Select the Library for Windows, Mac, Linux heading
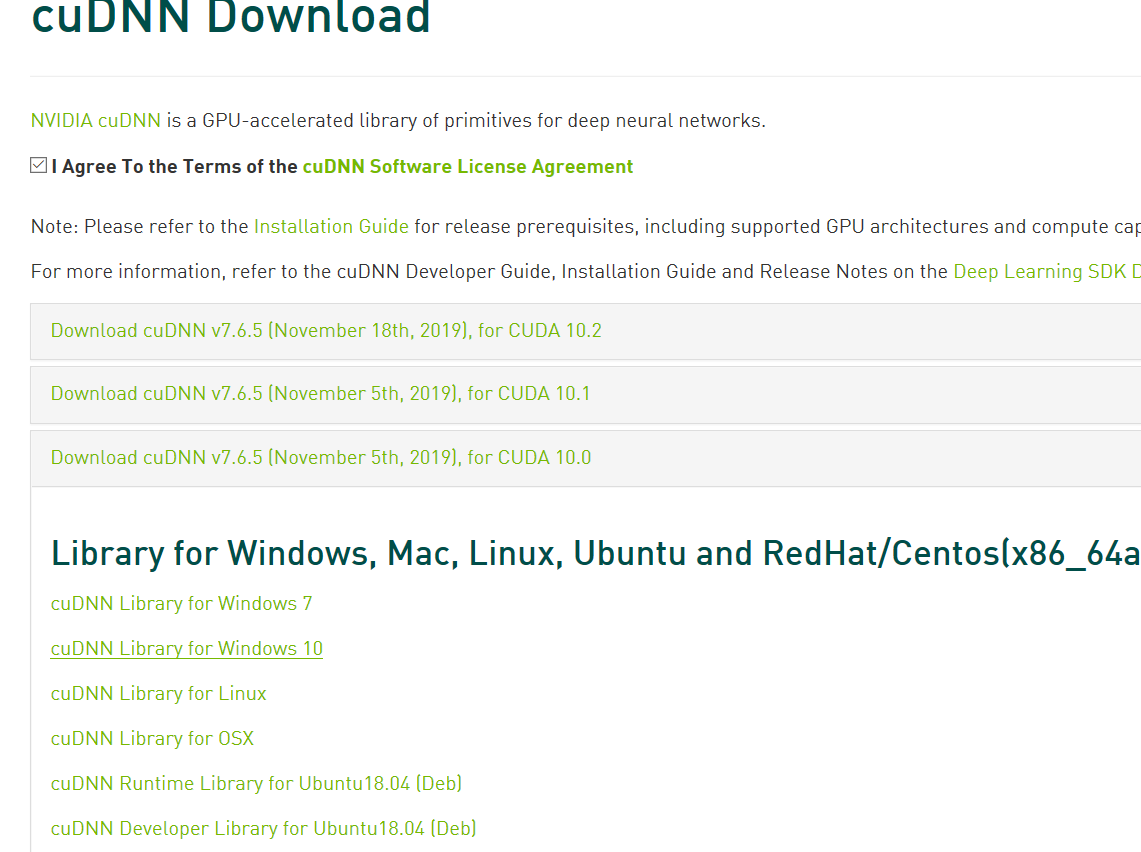This screenshot has width=1141, height=852. click(595, 554)
